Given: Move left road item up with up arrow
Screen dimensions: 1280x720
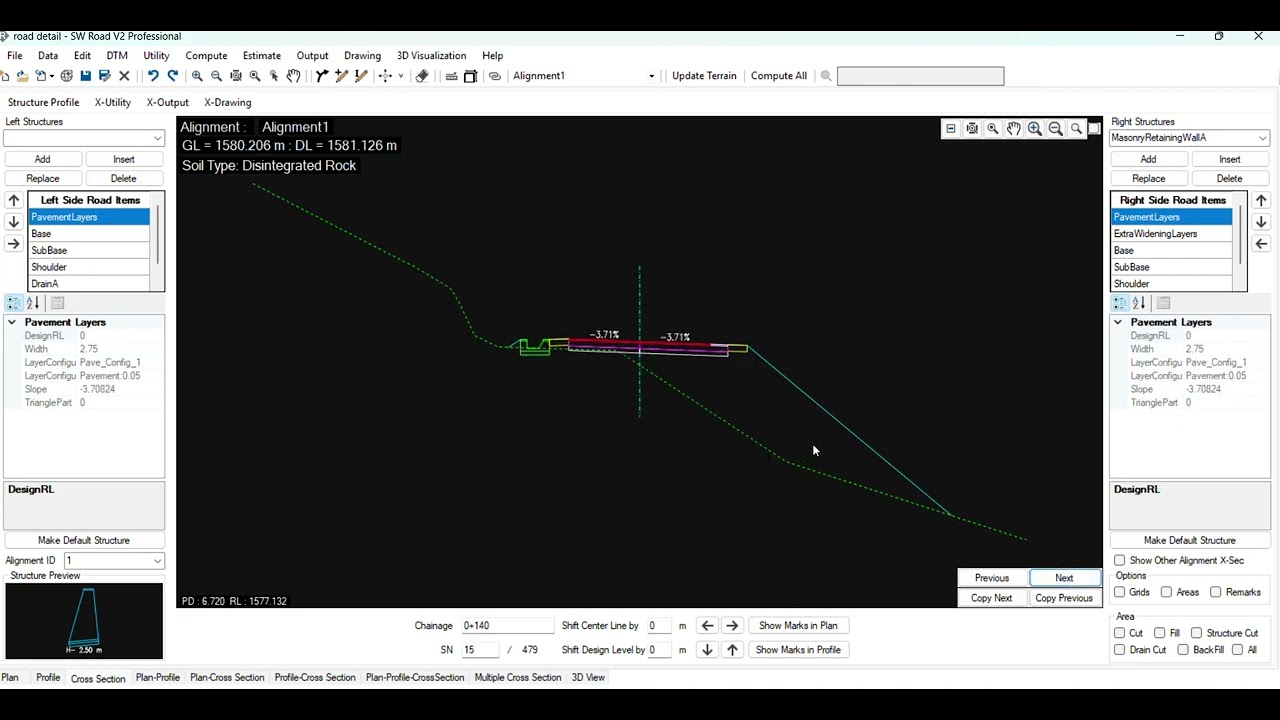Looking at the screenshot, I should 14,200.
